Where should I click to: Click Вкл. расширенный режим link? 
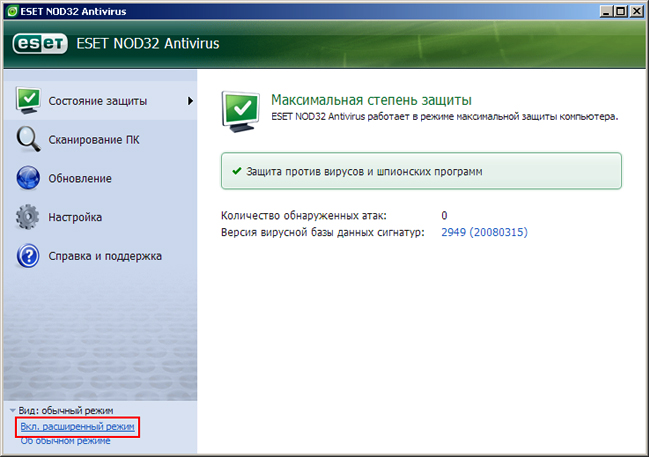coord(77,426)
